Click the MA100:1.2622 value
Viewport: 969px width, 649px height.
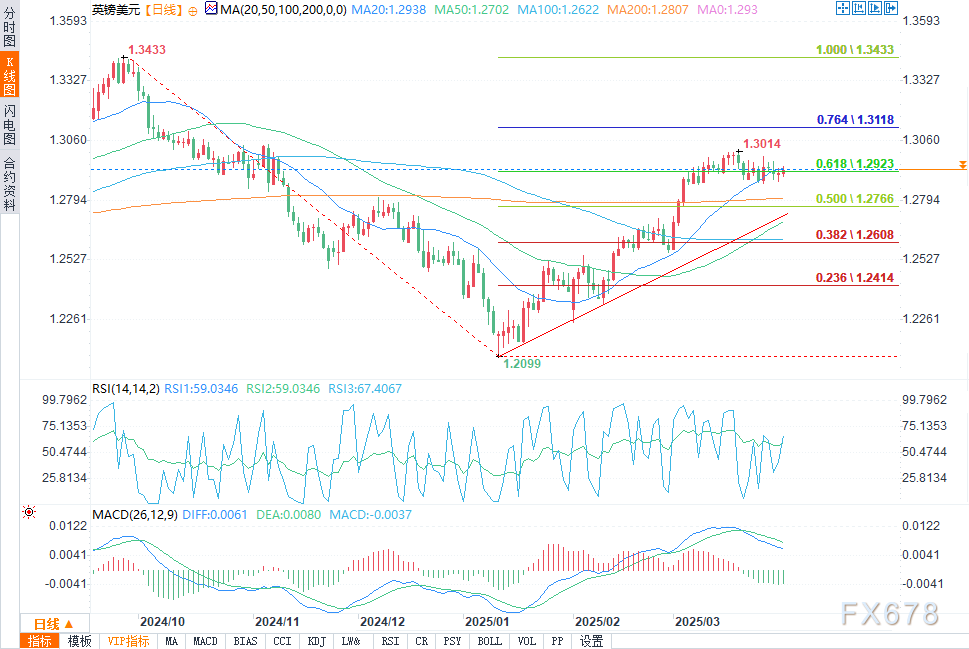point(558,9)
